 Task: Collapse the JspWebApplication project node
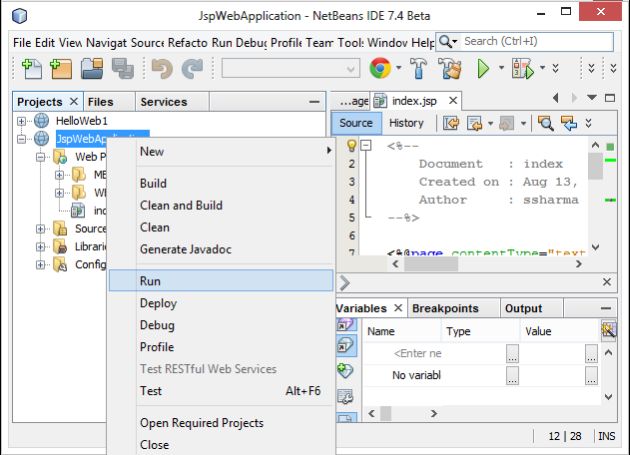(21, 139)
